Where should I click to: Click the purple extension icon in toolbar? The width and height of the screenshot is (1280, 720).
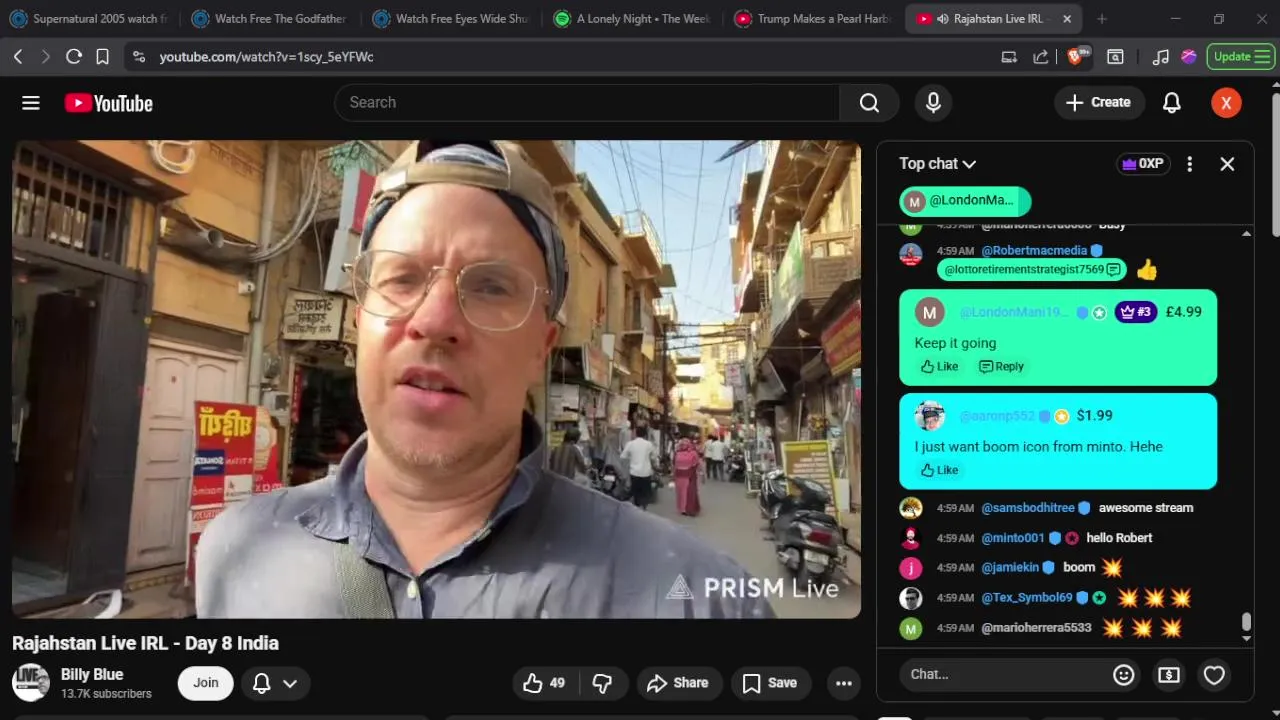tap(1189, 57)
